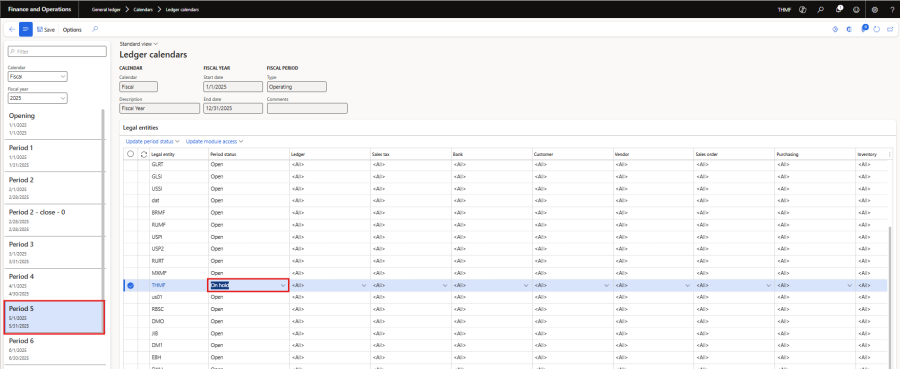Open the attachments icon with badge

863,29
